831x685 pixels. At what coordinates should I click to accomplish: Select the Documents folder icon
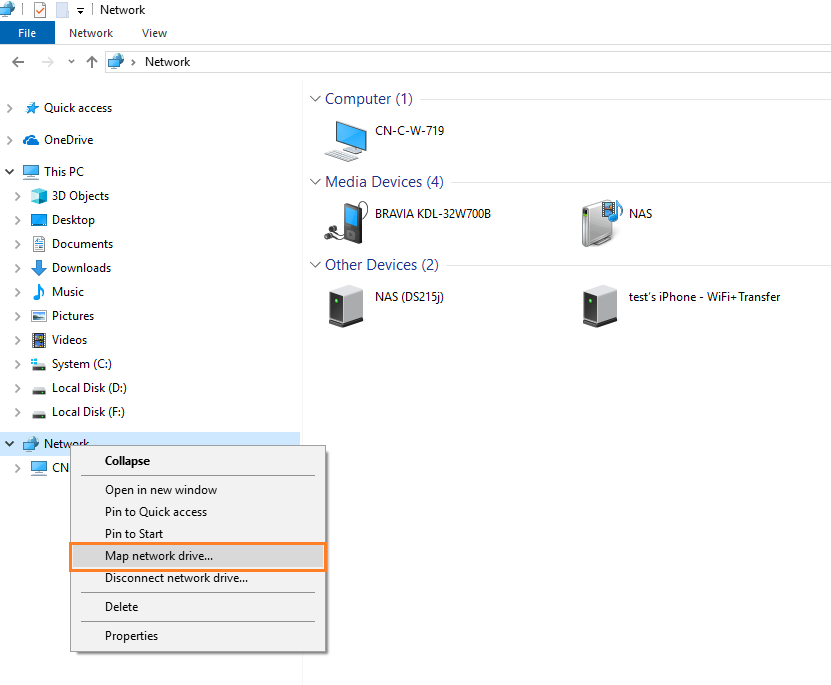[39, 244]
